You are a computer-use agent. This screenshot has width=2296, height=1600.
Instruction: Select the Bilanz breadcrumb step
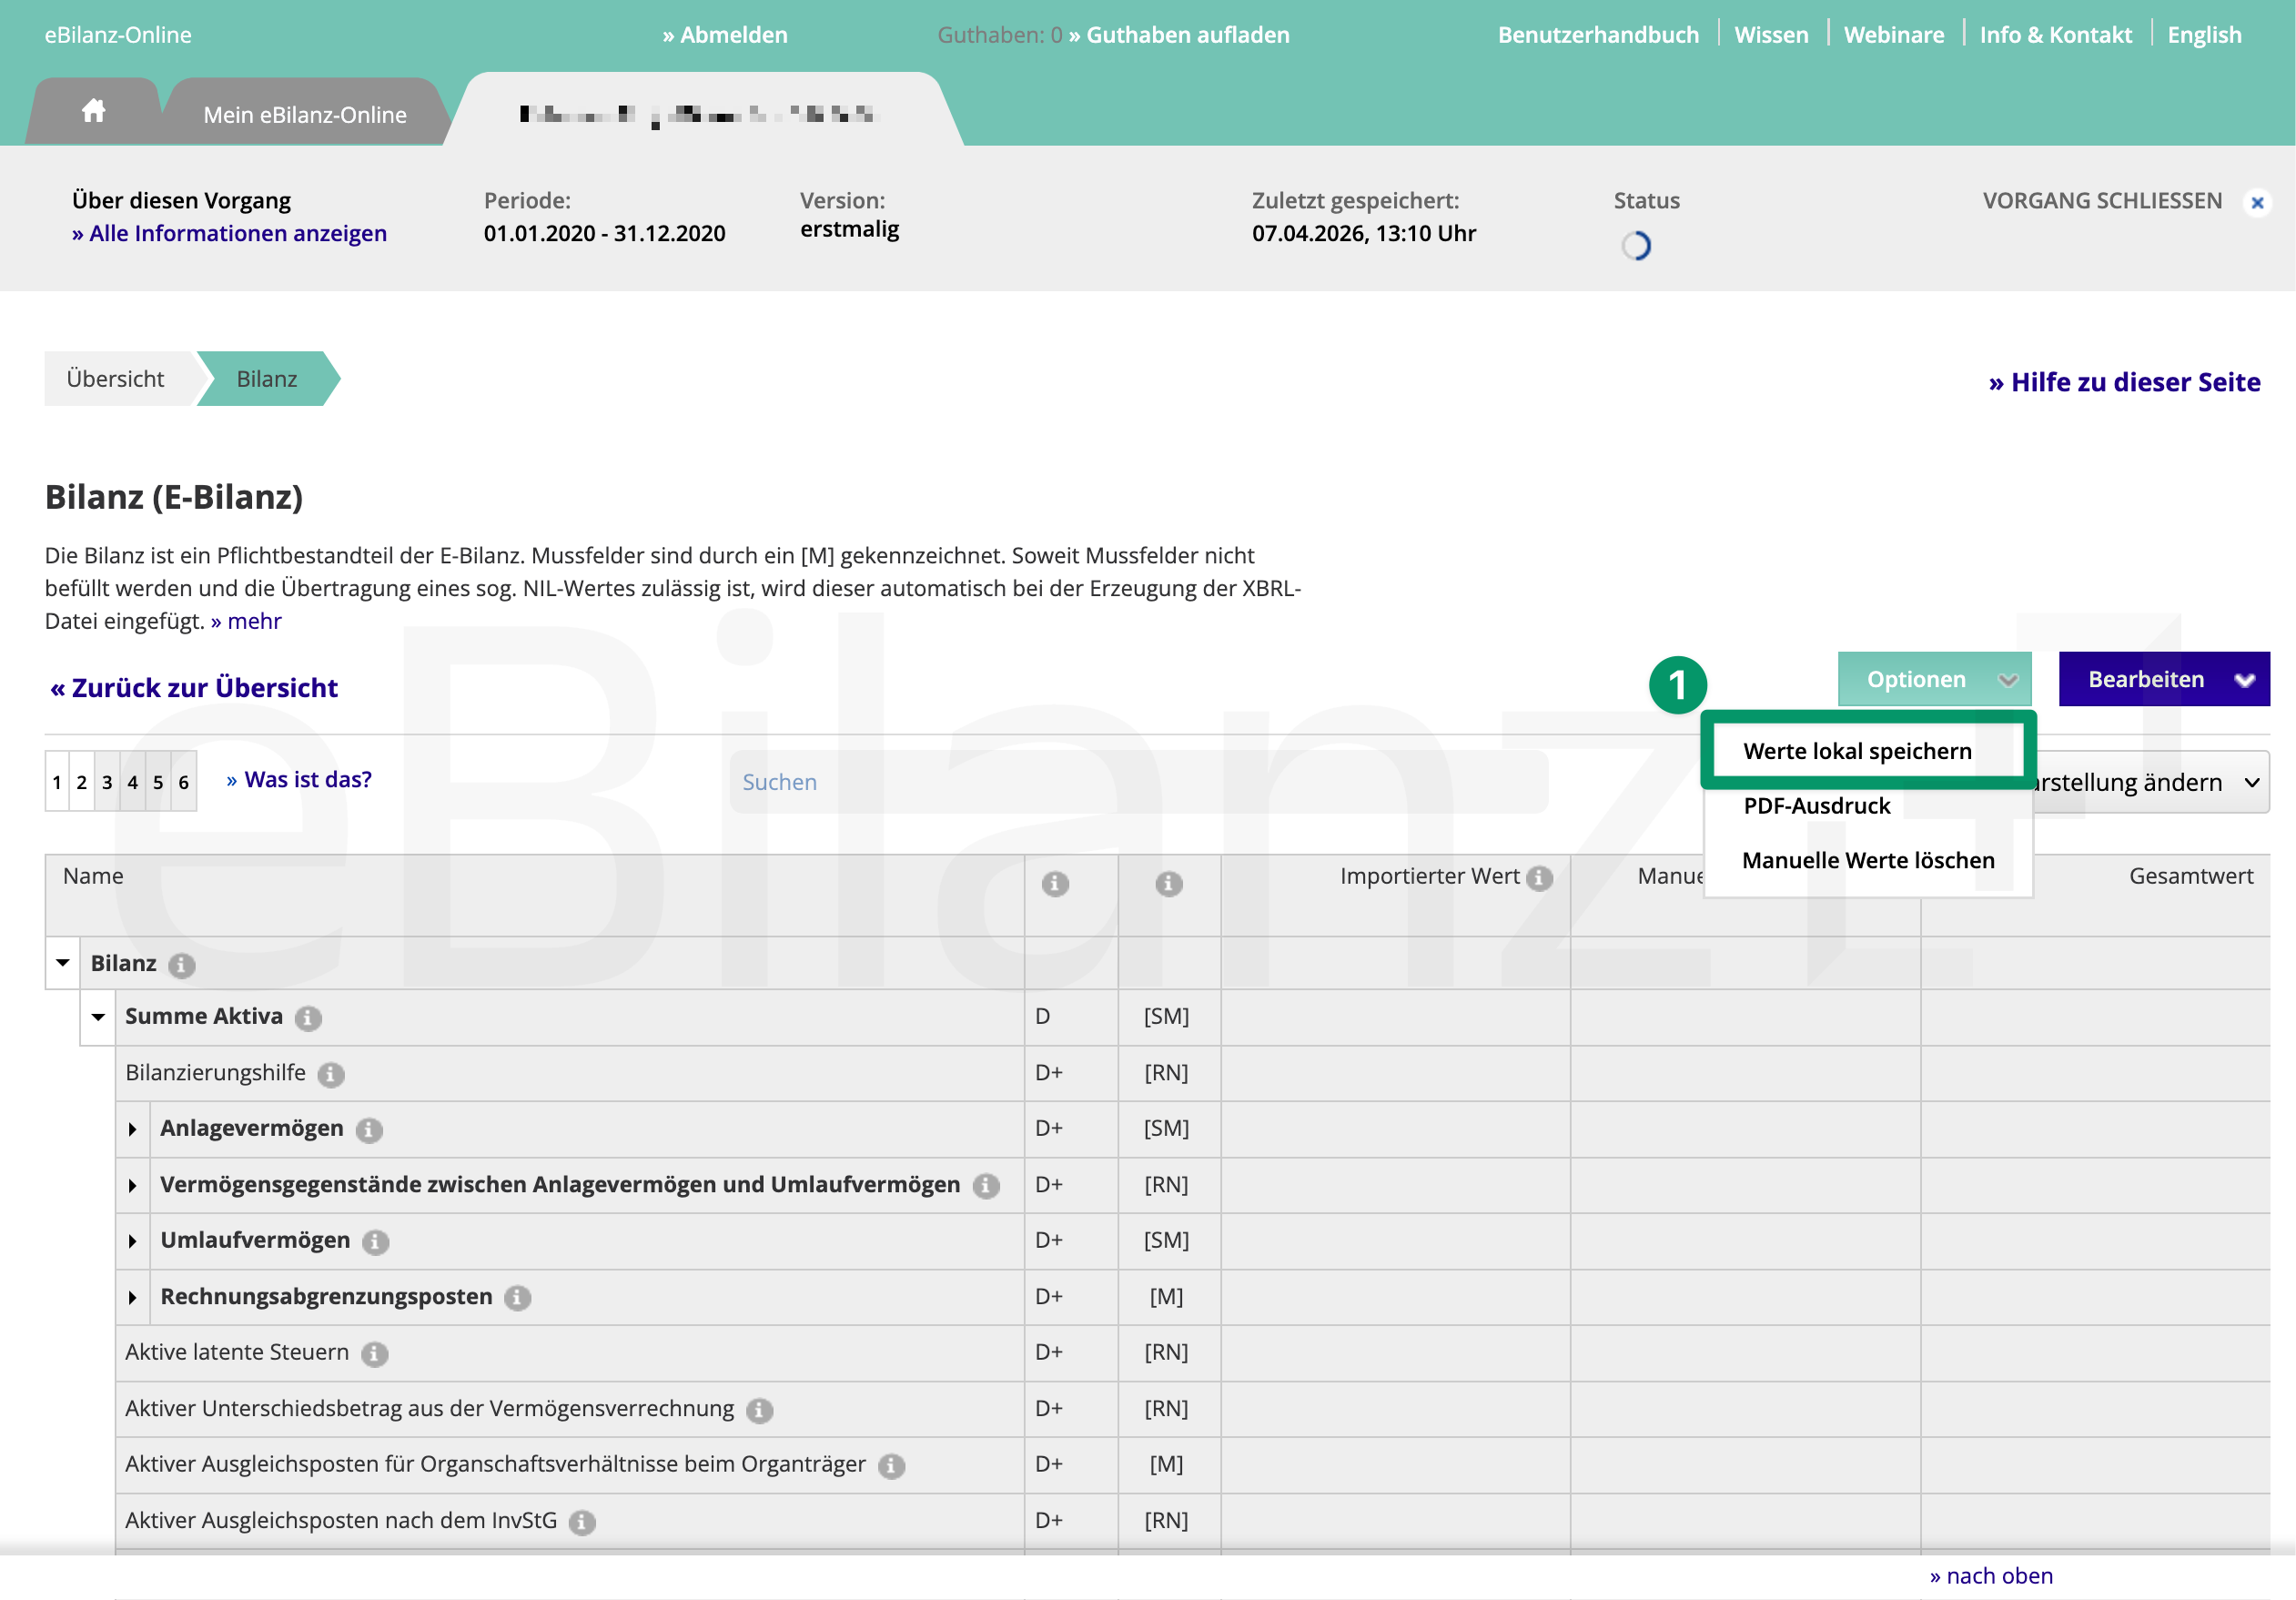[267, 379]
